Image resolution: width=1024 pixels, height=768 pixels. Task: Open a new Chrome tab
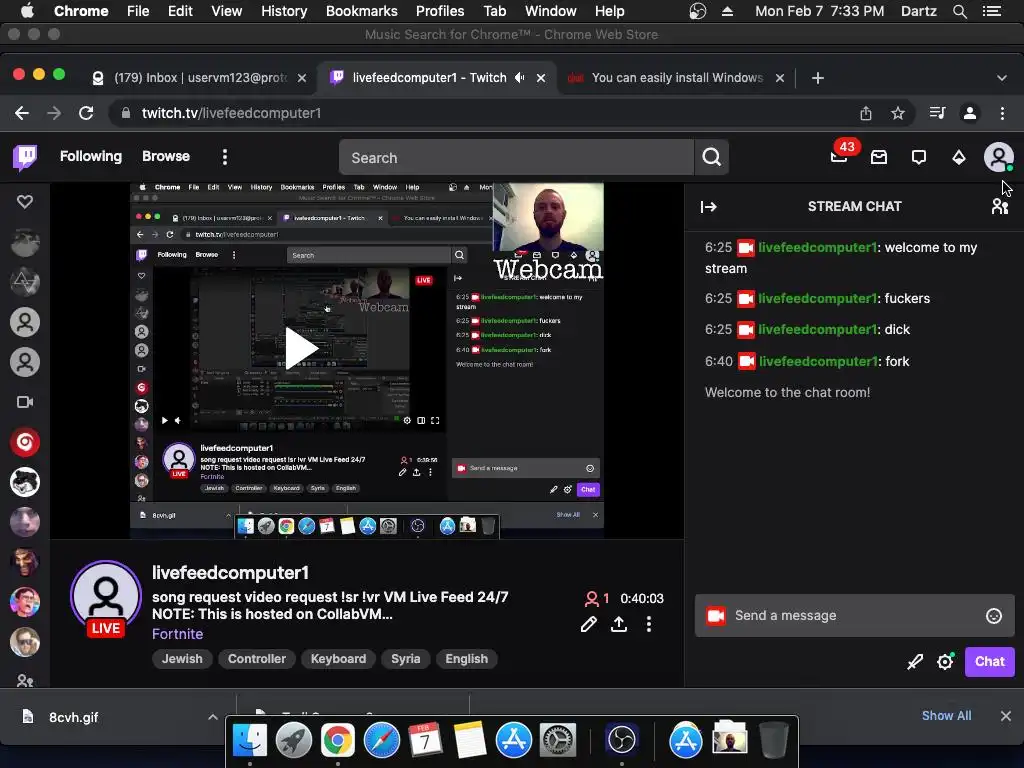[818, 78]
